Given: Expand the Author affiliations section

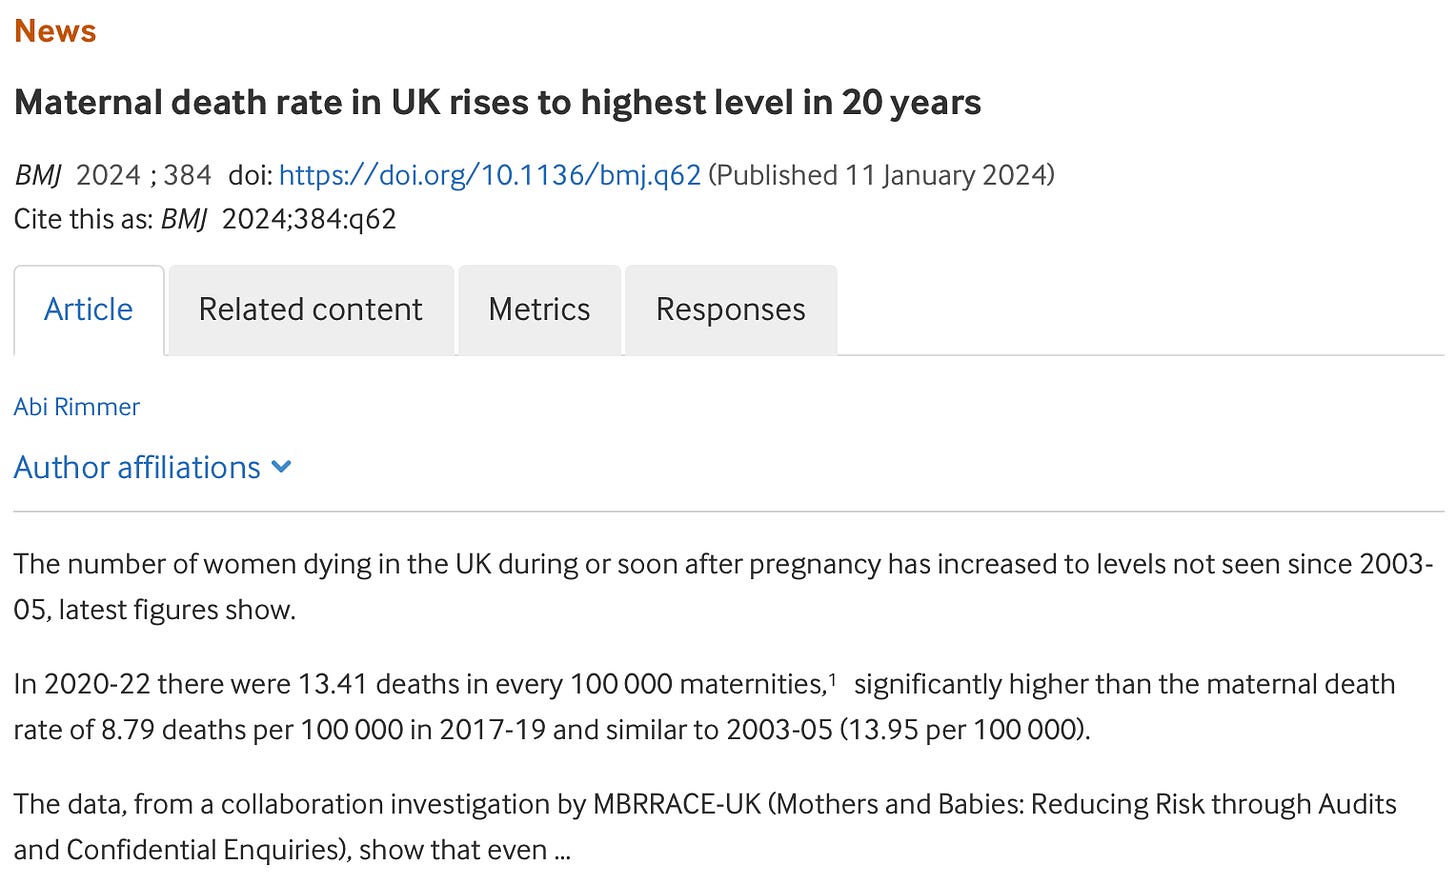Looking at the screenshot, I should coord(153,467).
